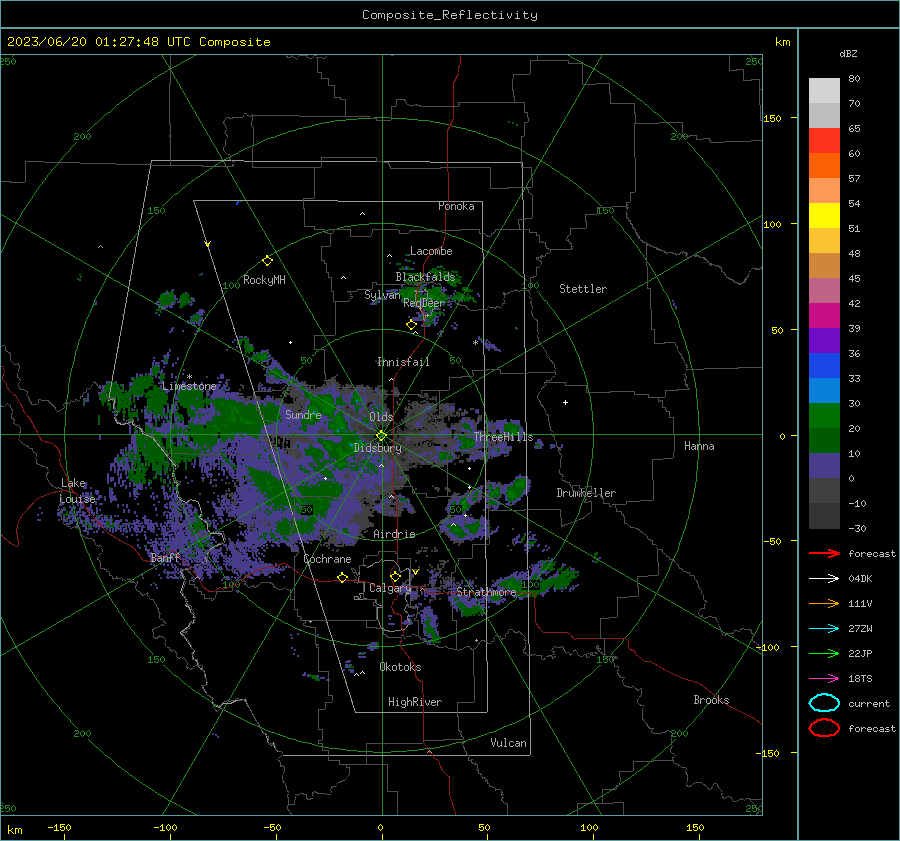900x841 pixels.
Task: Click the blue 36 dBZ color swatch
Action: tap(824, 366)
